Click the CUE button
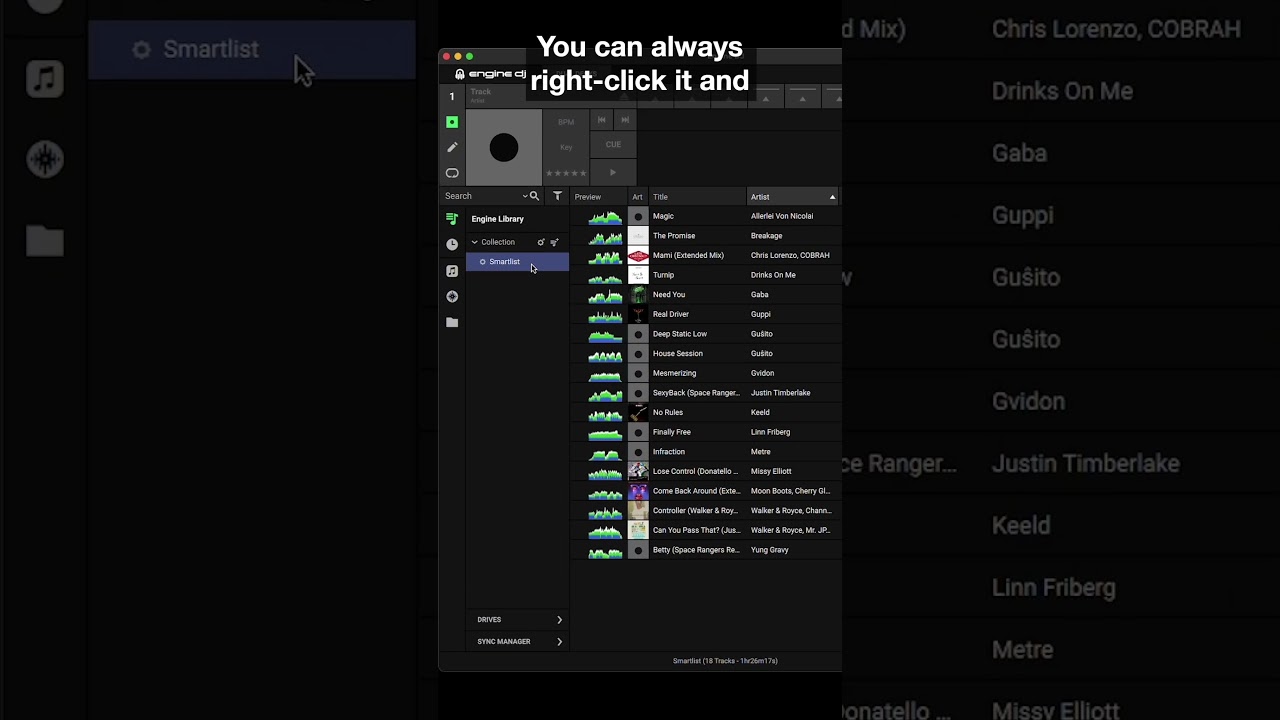1280x720 pixels. [x=613, y=145]
